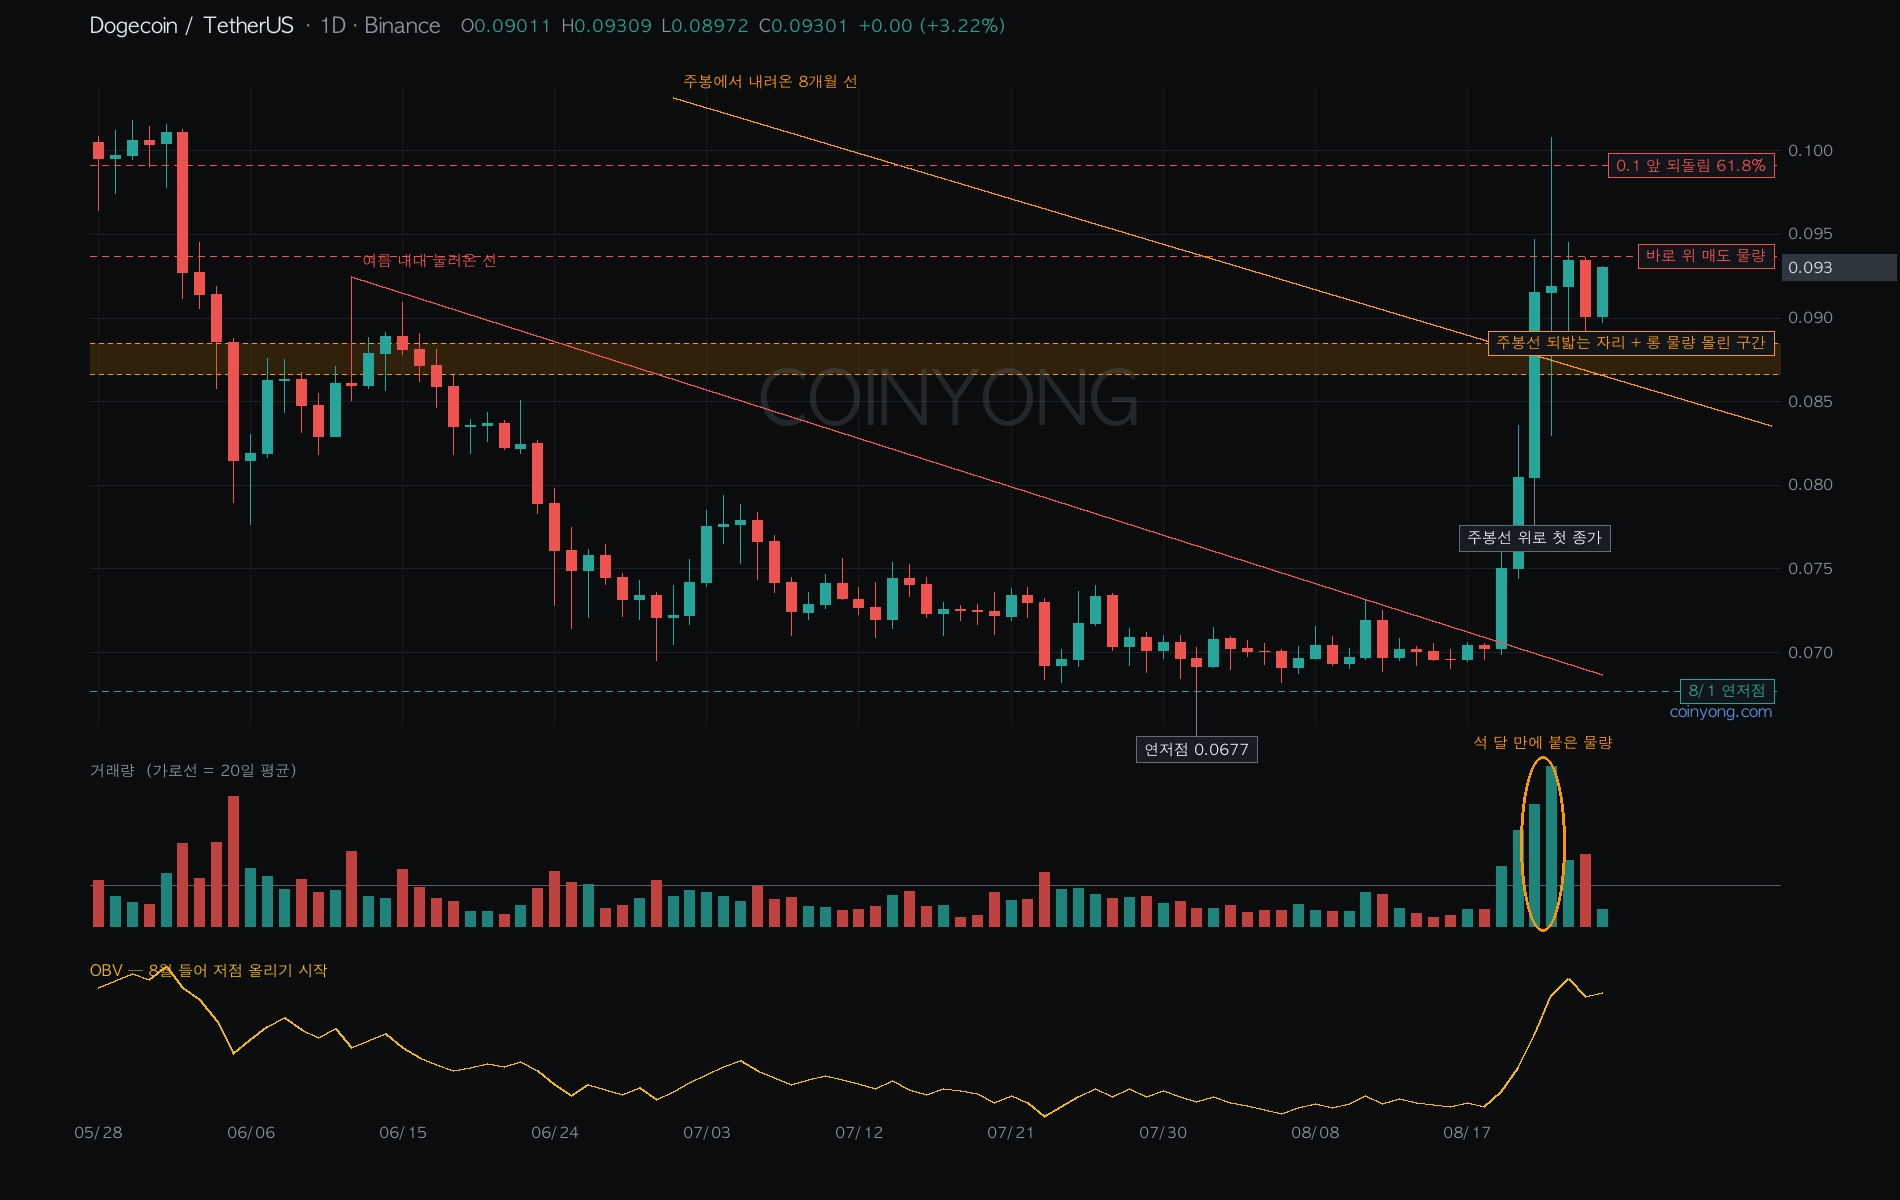The height and width of the screenshot is (1200, 1900).
Task: Click the 08/17 date axis label
Action: tap(1467, 1132)
